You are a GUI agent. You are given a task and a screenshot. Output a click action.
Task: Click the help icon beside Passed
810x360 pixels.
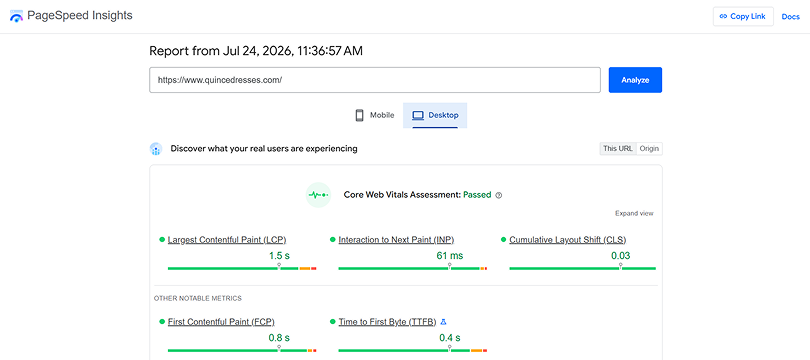499,195
